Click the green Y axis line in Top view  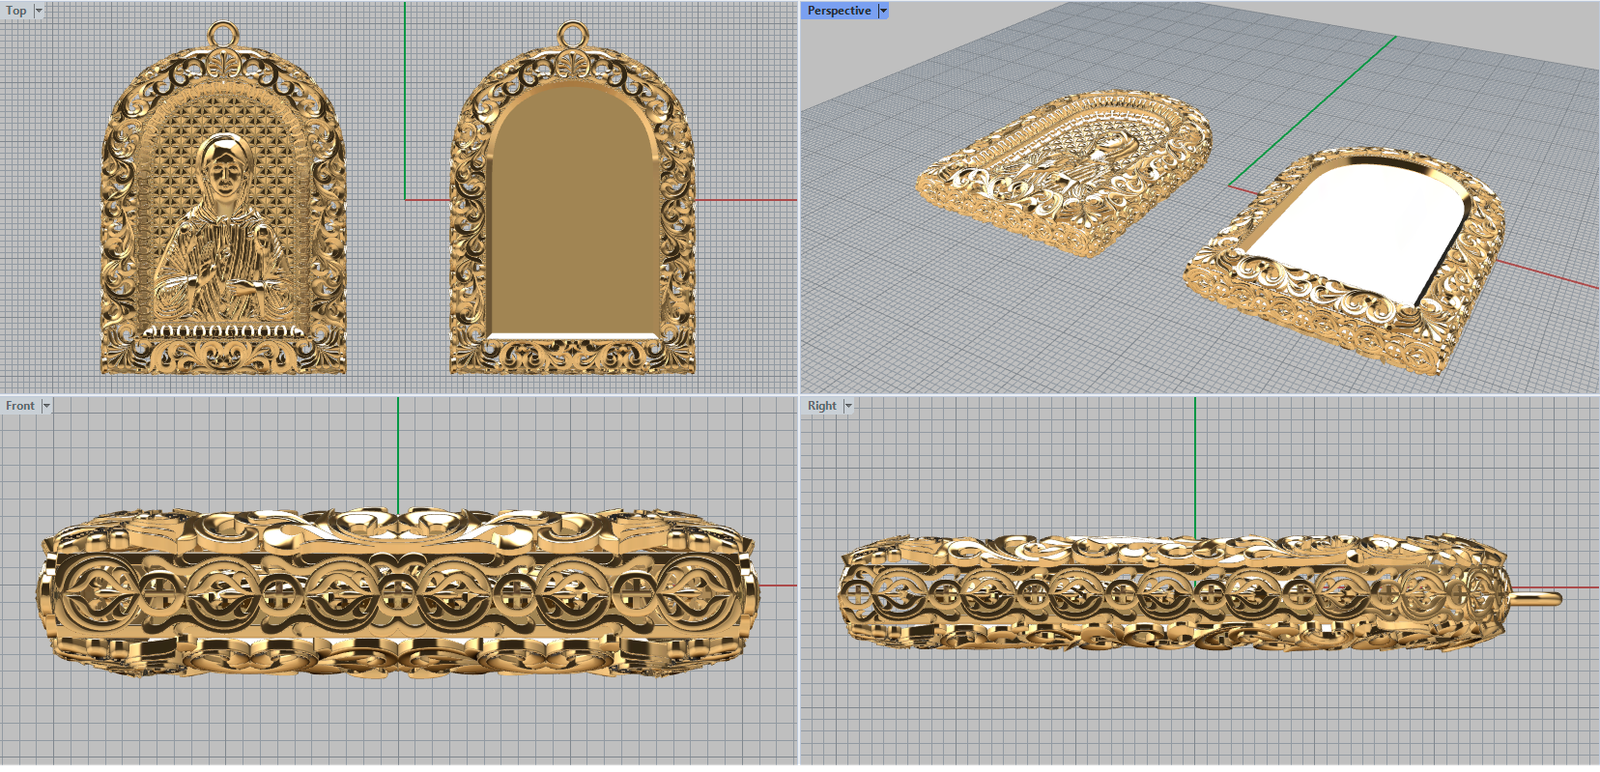(405, 100)
